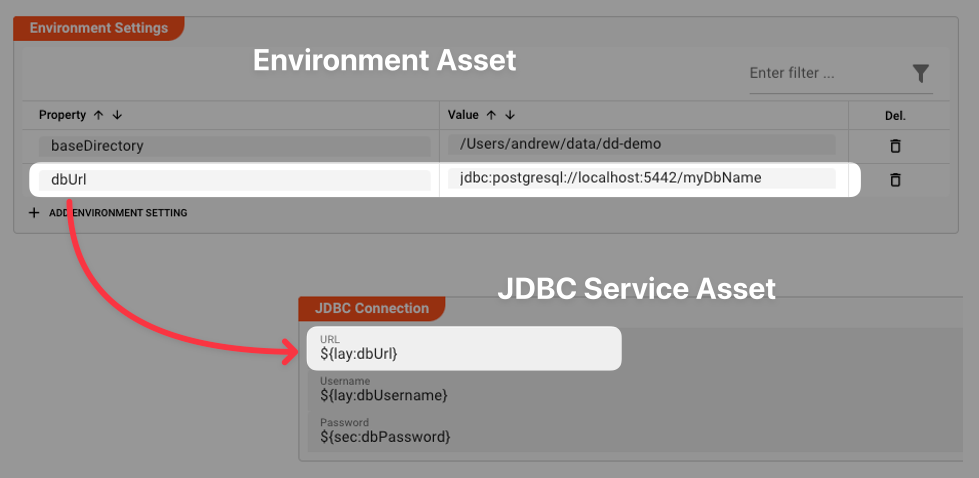The height and width of the screenshot is (478, 979).
Task: Delete the baseDirectory environment setting
Action: pyautogui.click(x=895, y=146)
